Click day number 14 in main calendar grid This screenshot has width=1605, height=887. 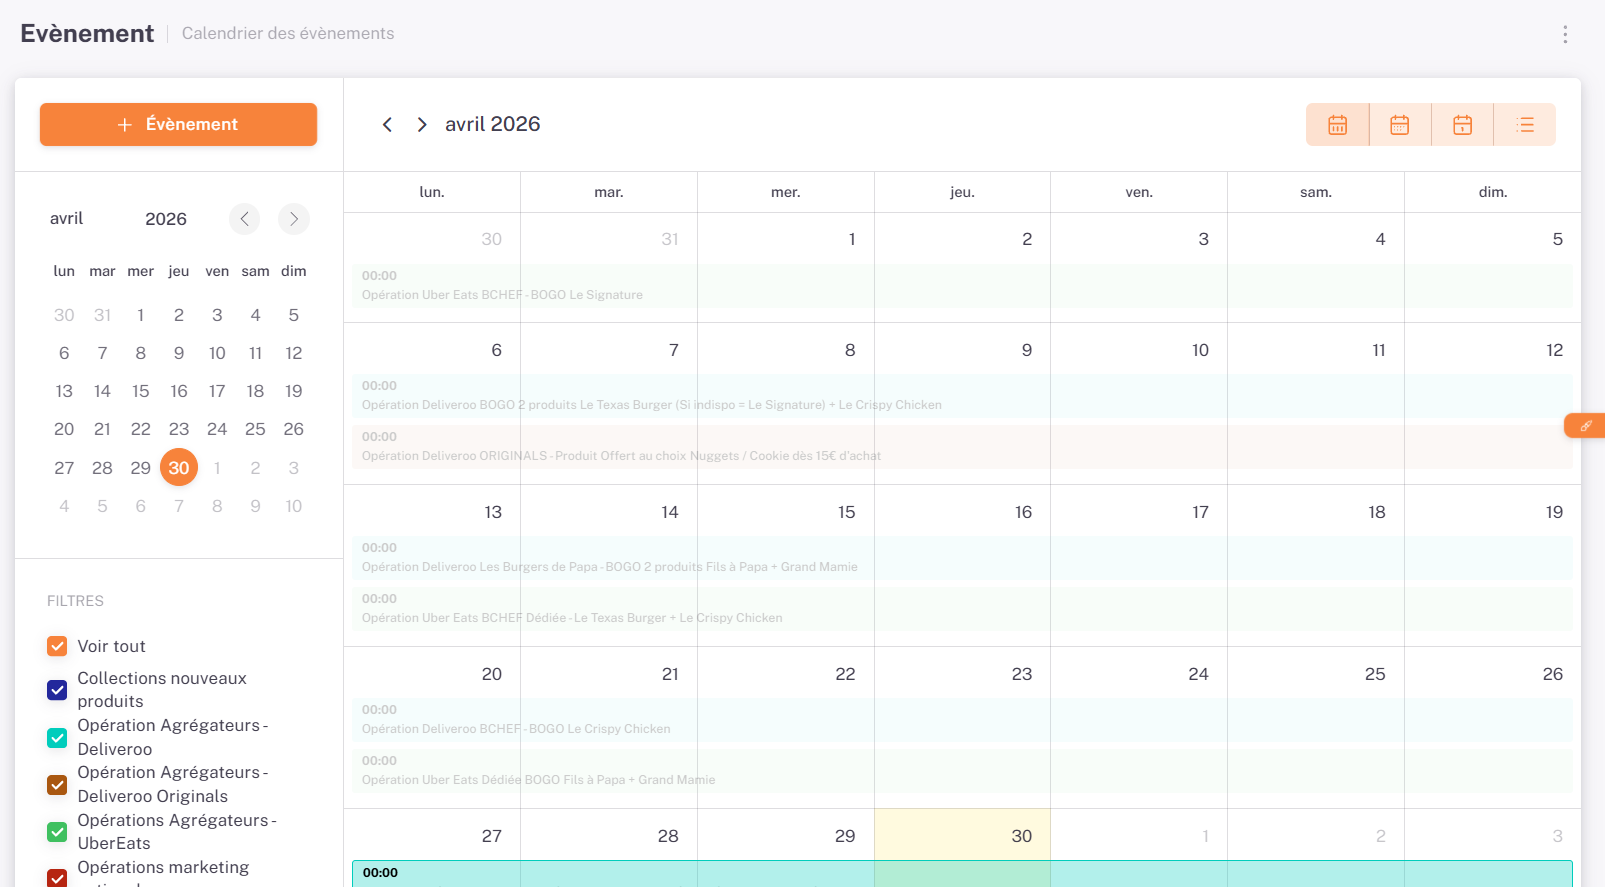[x=670, y=512]
